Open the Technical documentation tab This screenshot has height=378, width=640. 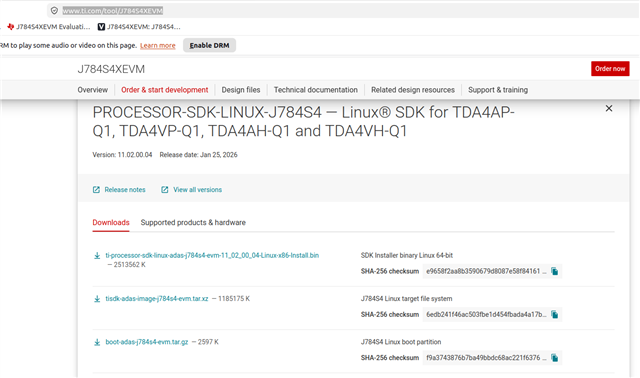pyautogui.click(x=316, y=90)
